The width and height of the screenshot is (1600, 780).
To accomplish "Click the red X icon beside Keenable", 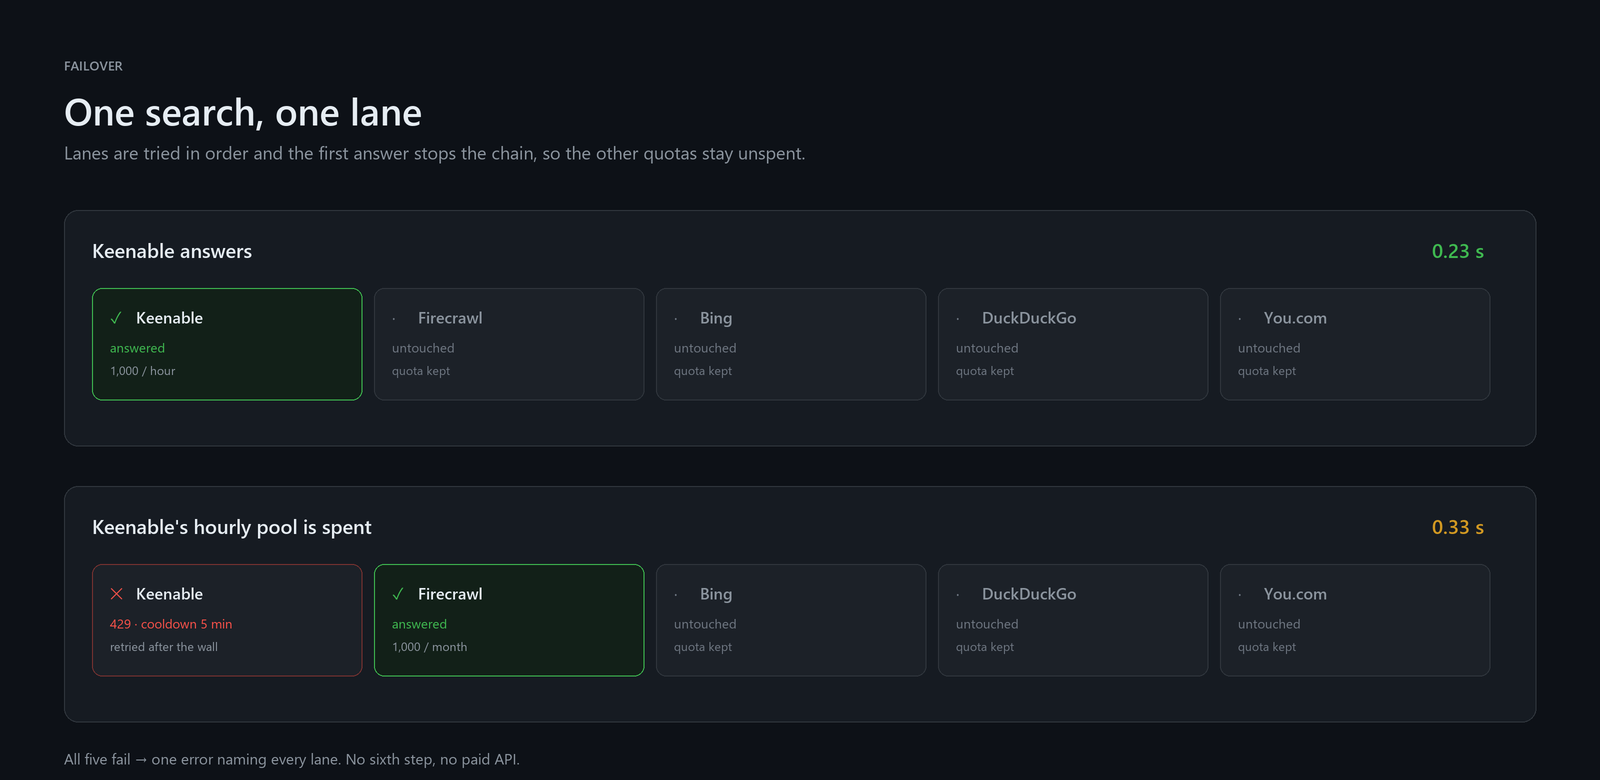I will click(116, 594).
